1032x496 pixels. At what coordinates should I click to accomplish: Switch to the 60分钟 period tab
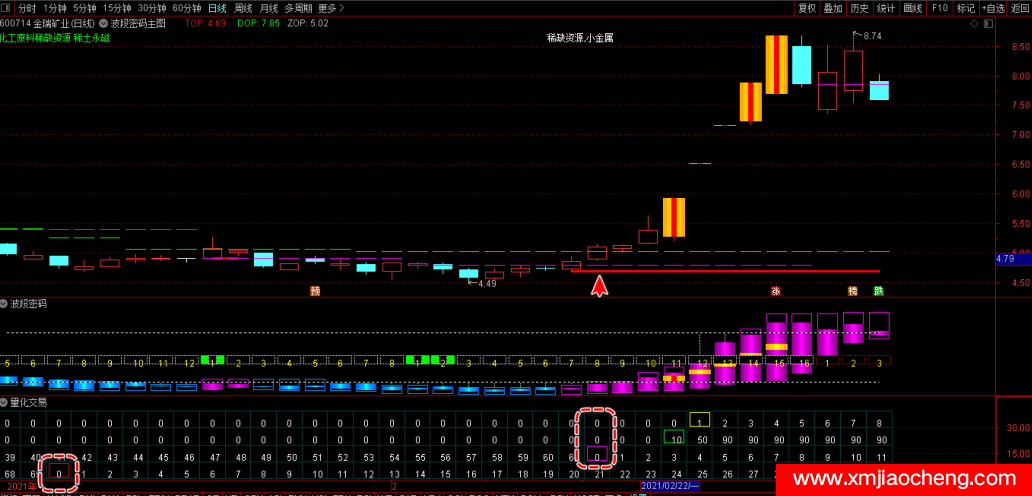pos(186,8)
